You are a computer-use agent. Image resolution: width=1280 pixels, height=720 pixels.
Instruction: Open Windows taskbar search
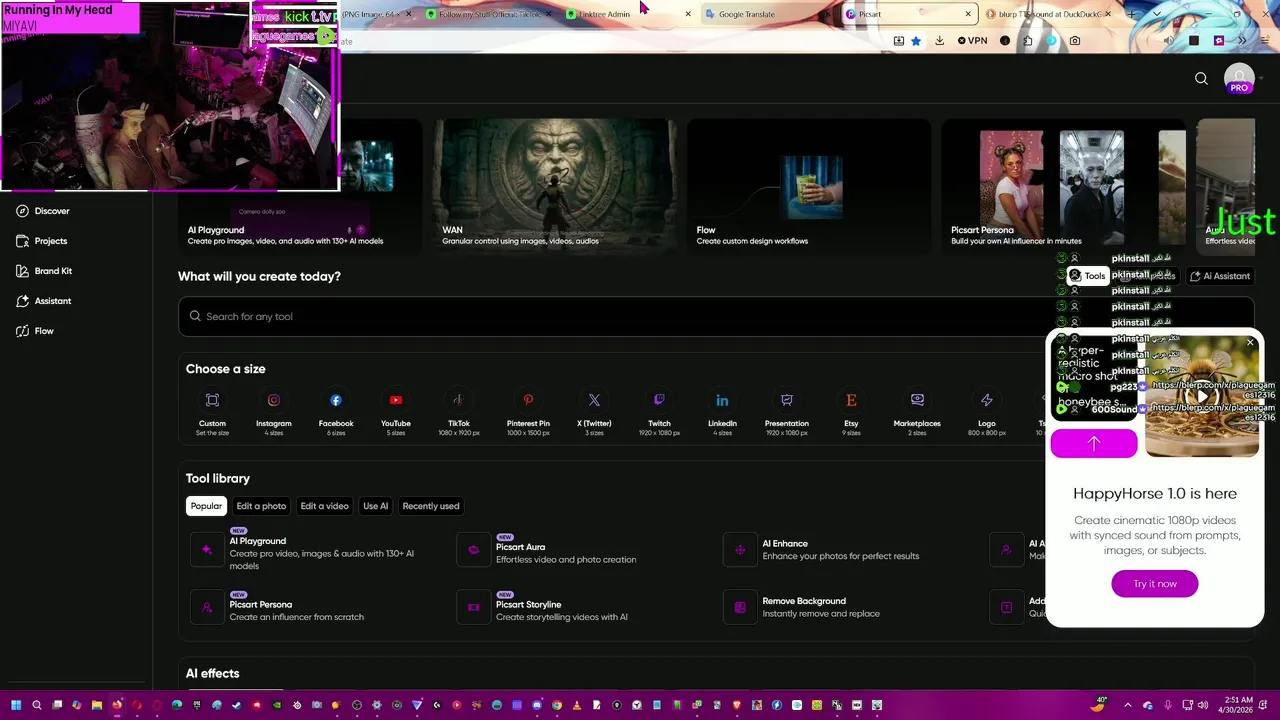pos(37,705)
